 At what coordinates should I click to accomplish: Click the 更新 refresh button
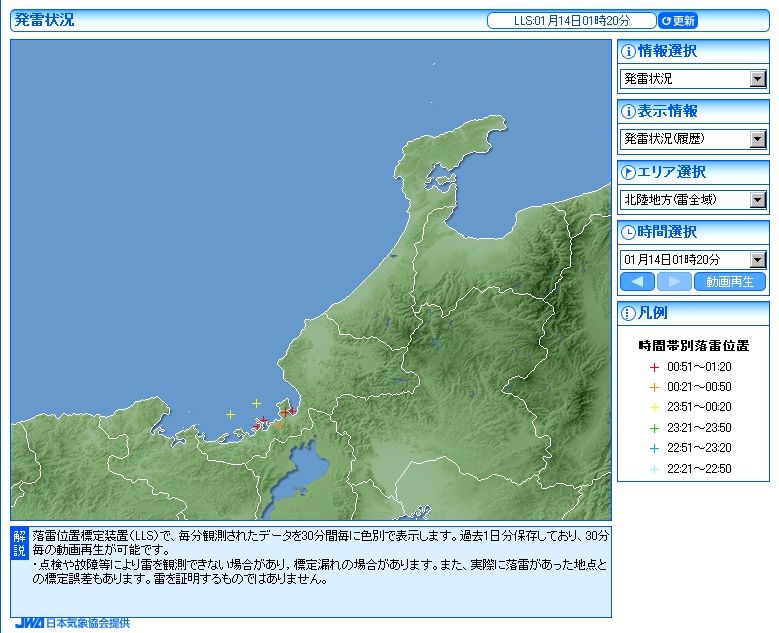(678, 20)
